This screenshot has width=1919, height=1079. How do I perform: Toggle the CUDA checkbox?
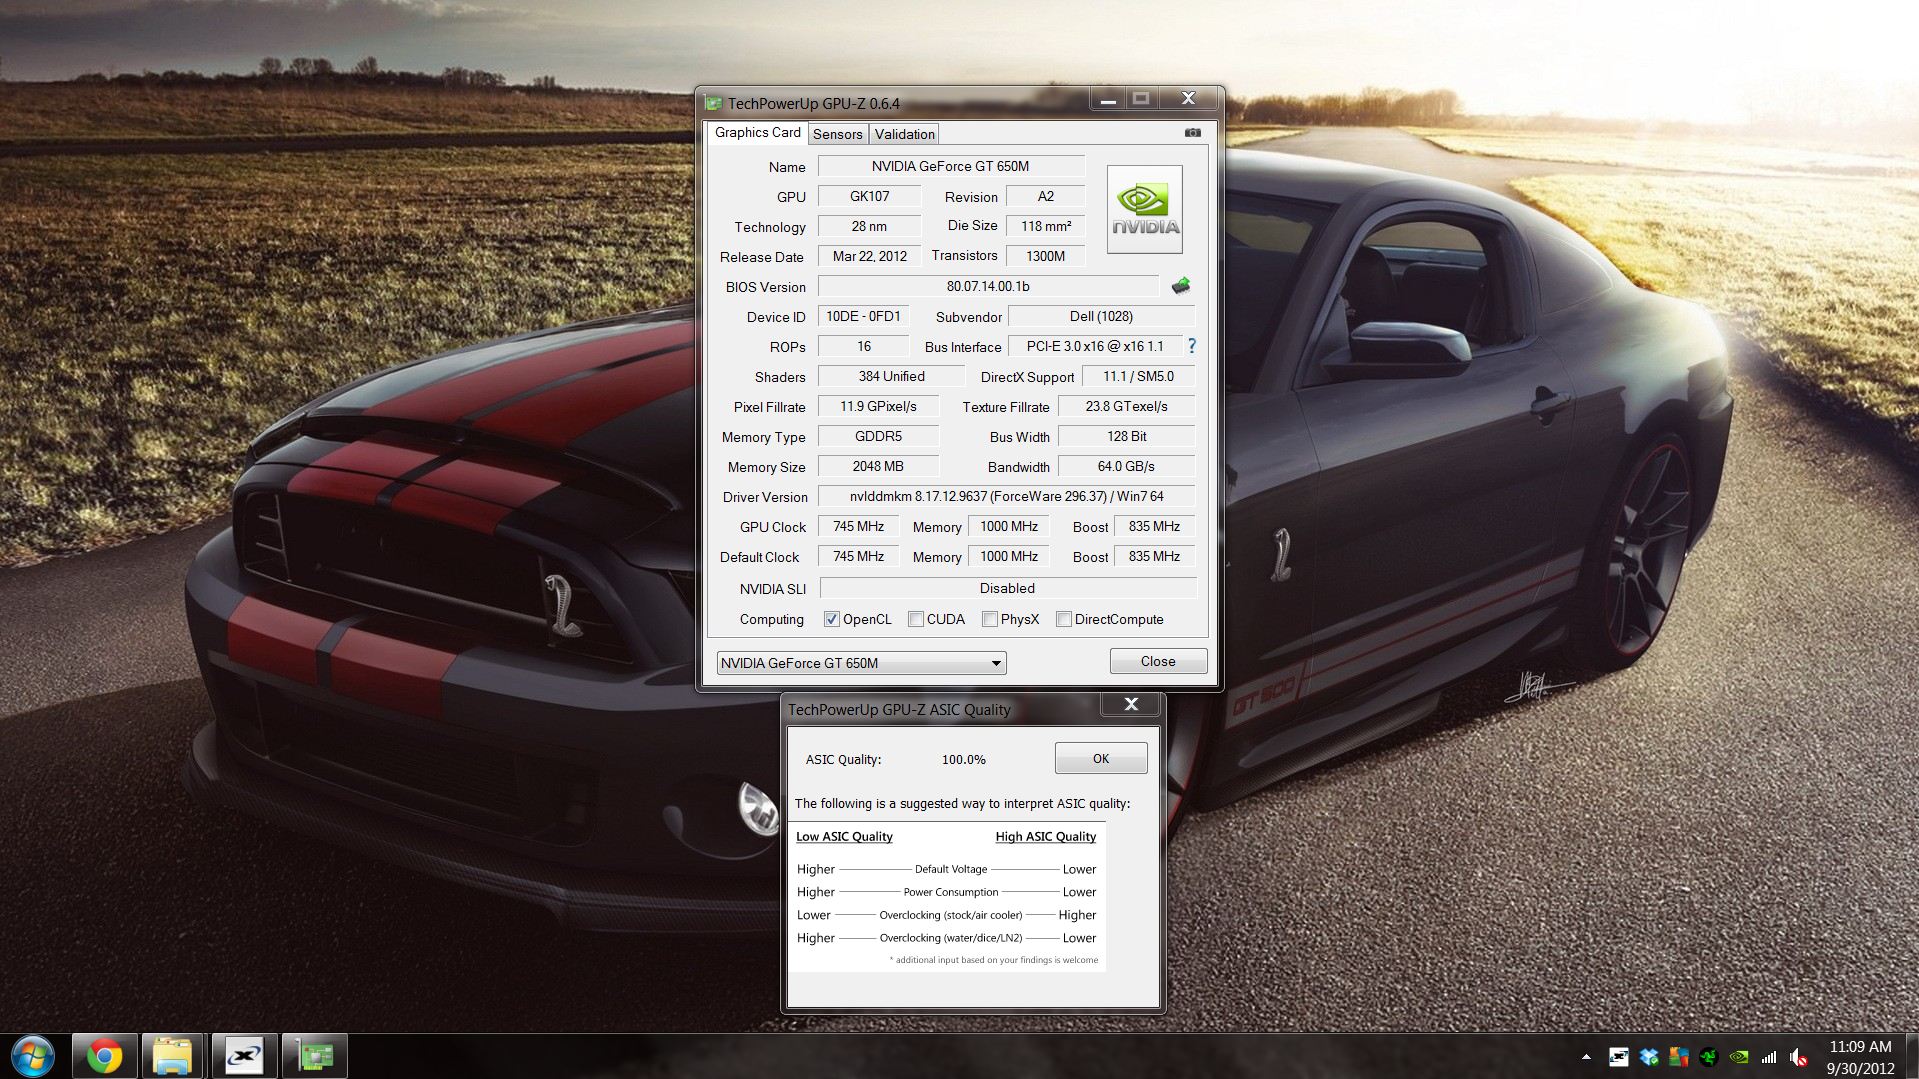click(915, 619)
